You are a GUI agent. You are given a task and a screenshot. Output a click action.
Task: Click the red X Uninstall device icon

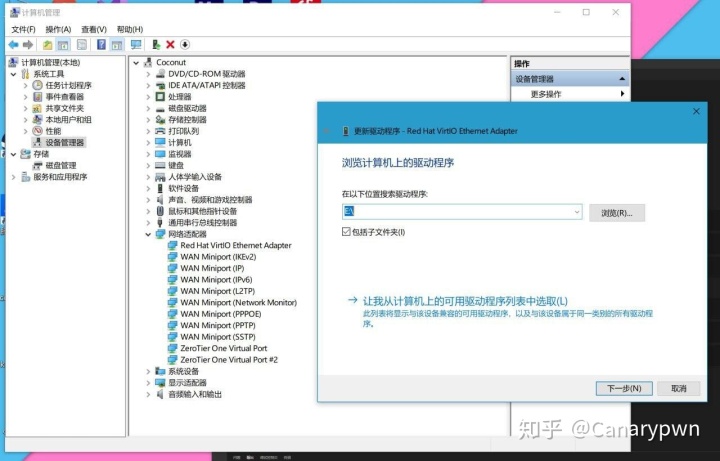tap(170, 45)
